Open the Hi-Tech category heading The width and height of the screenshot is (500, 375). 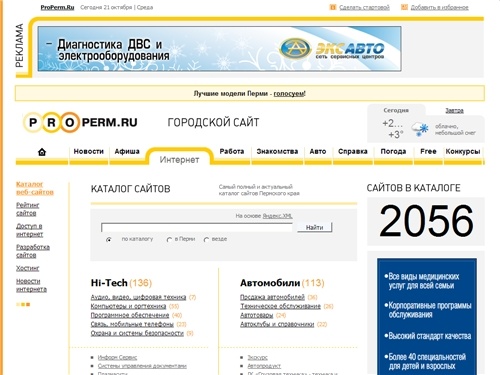(109, 283)
